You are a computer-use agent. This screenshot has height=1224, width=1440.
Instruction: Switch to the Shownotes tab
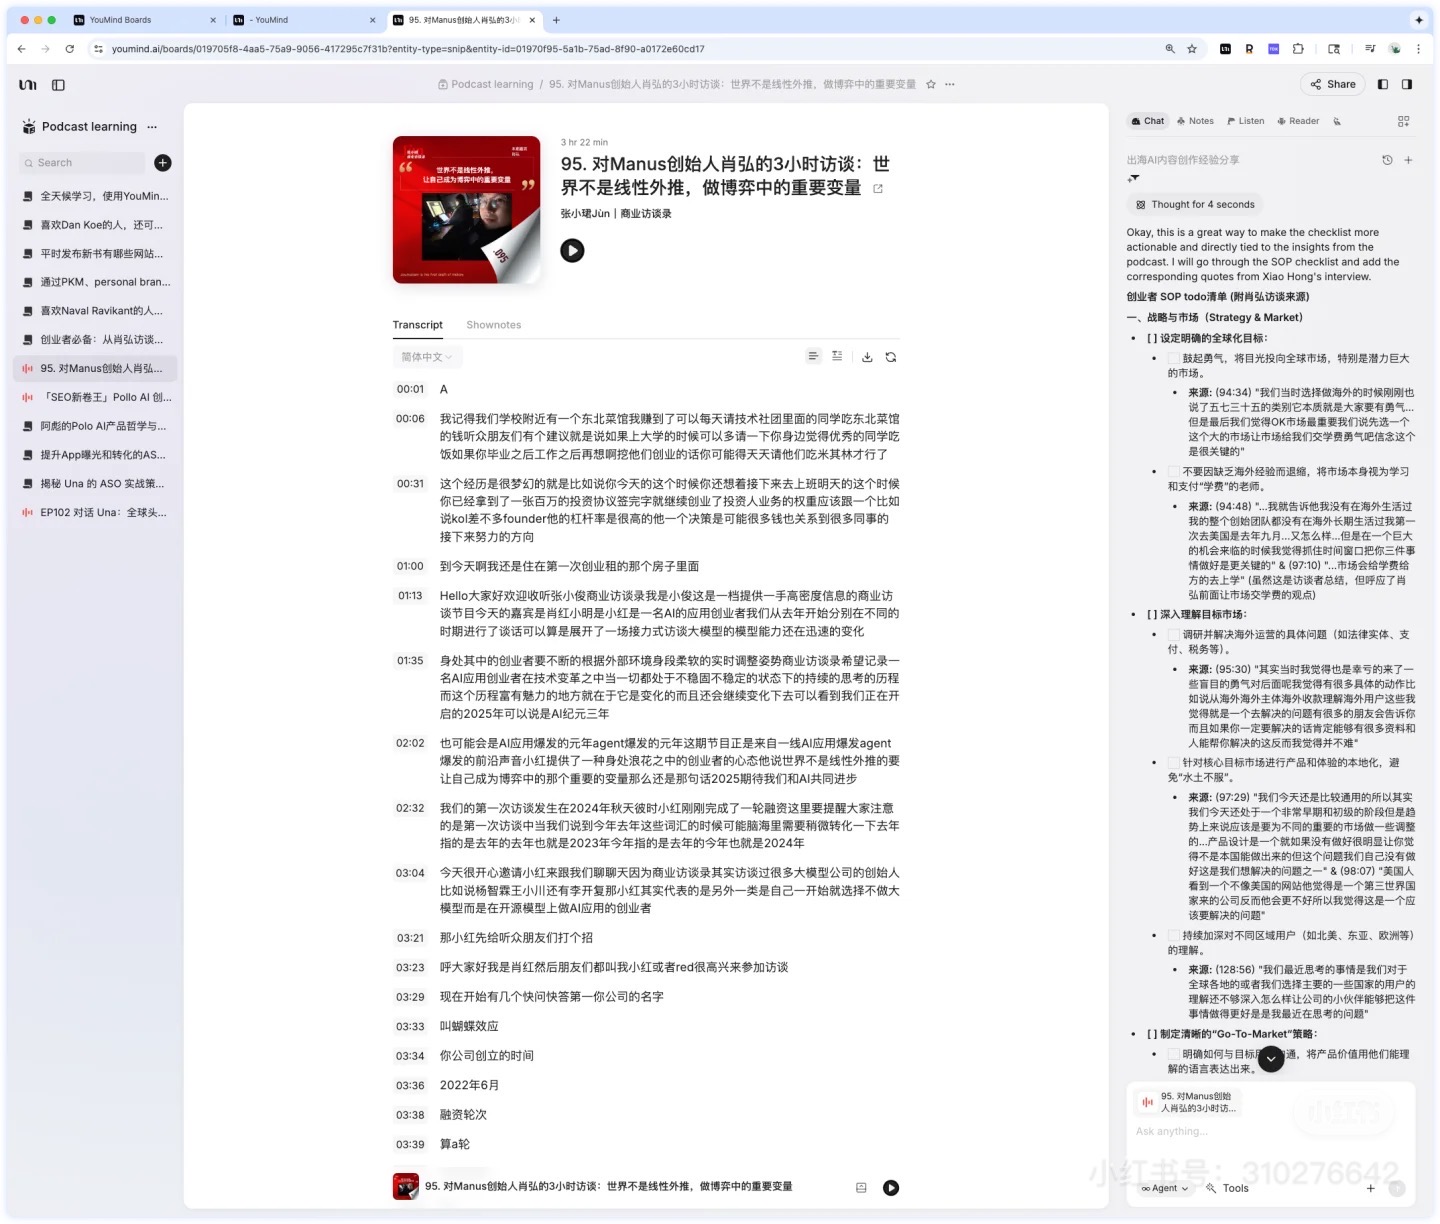493,325
